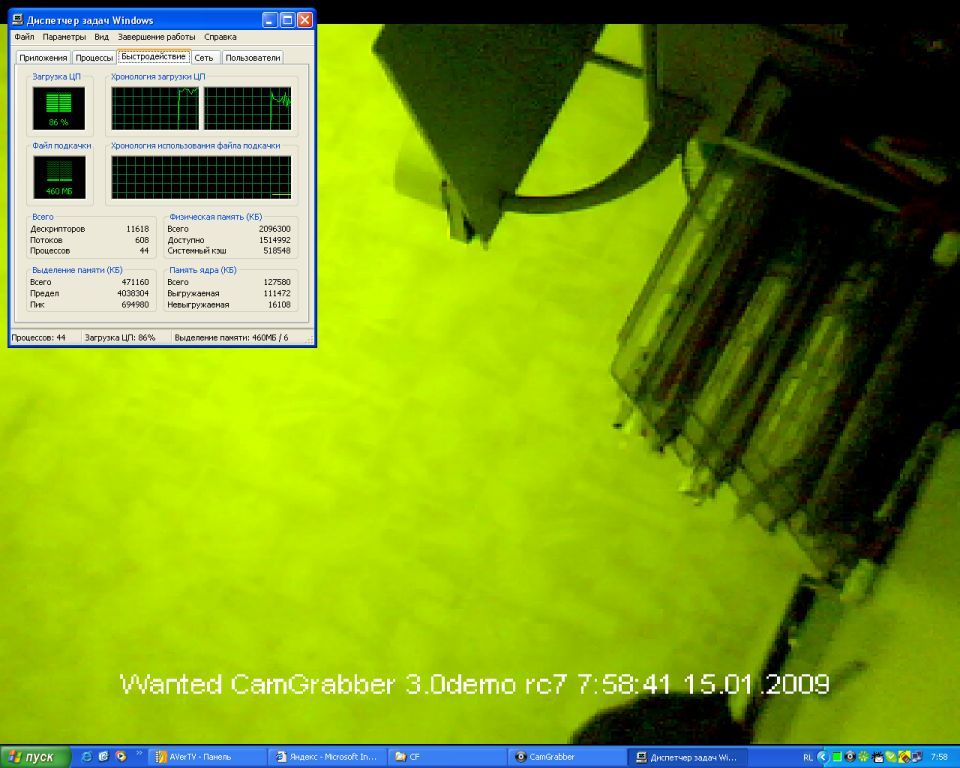The width and height of the screenshot is (960, 768).
Task: Click Task Manager title bar icon
Action: point(19,20)
